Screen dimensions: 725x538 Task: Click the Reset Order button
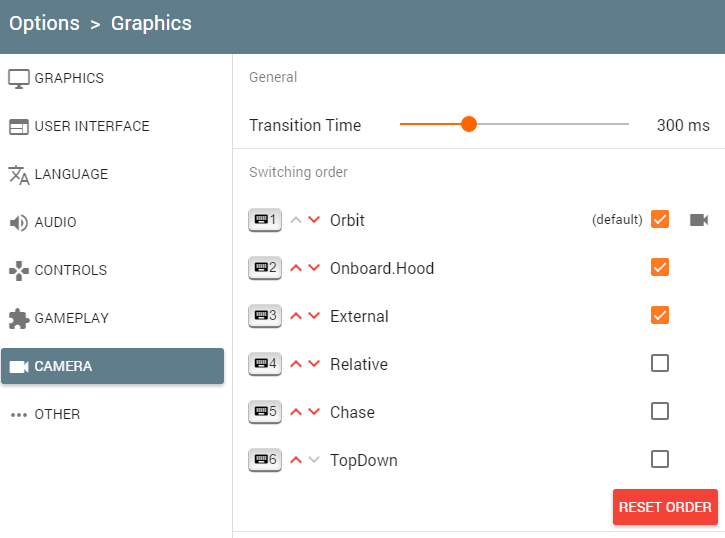pyautogui.click(x=665, y=507)
